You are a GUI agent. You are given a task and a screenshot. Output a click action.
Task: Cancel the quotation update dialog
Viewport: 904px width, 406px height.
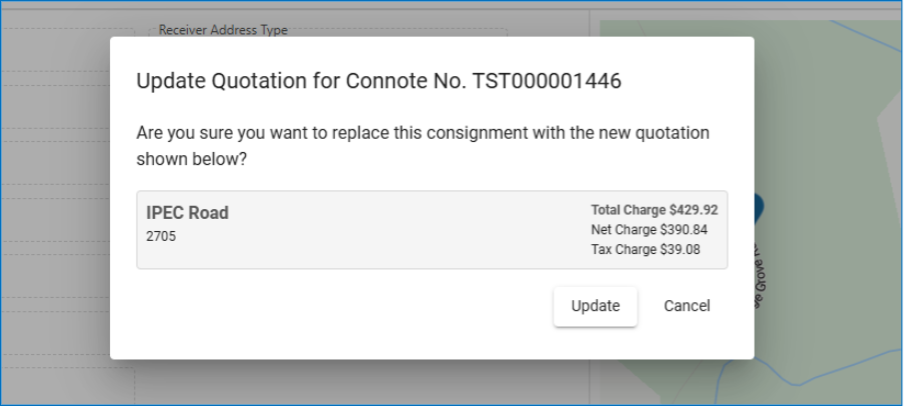[687, 306]
